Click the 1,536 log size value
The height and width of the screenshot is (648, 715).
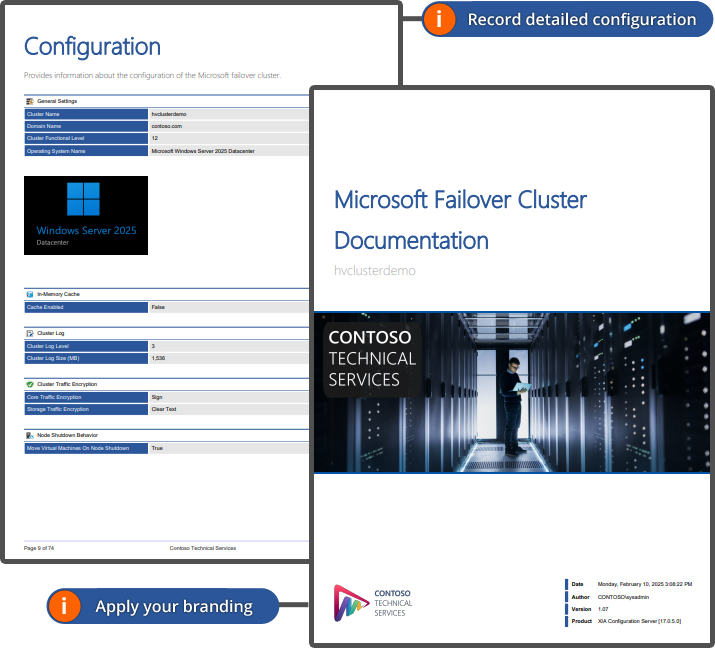[x=158, y=358]
